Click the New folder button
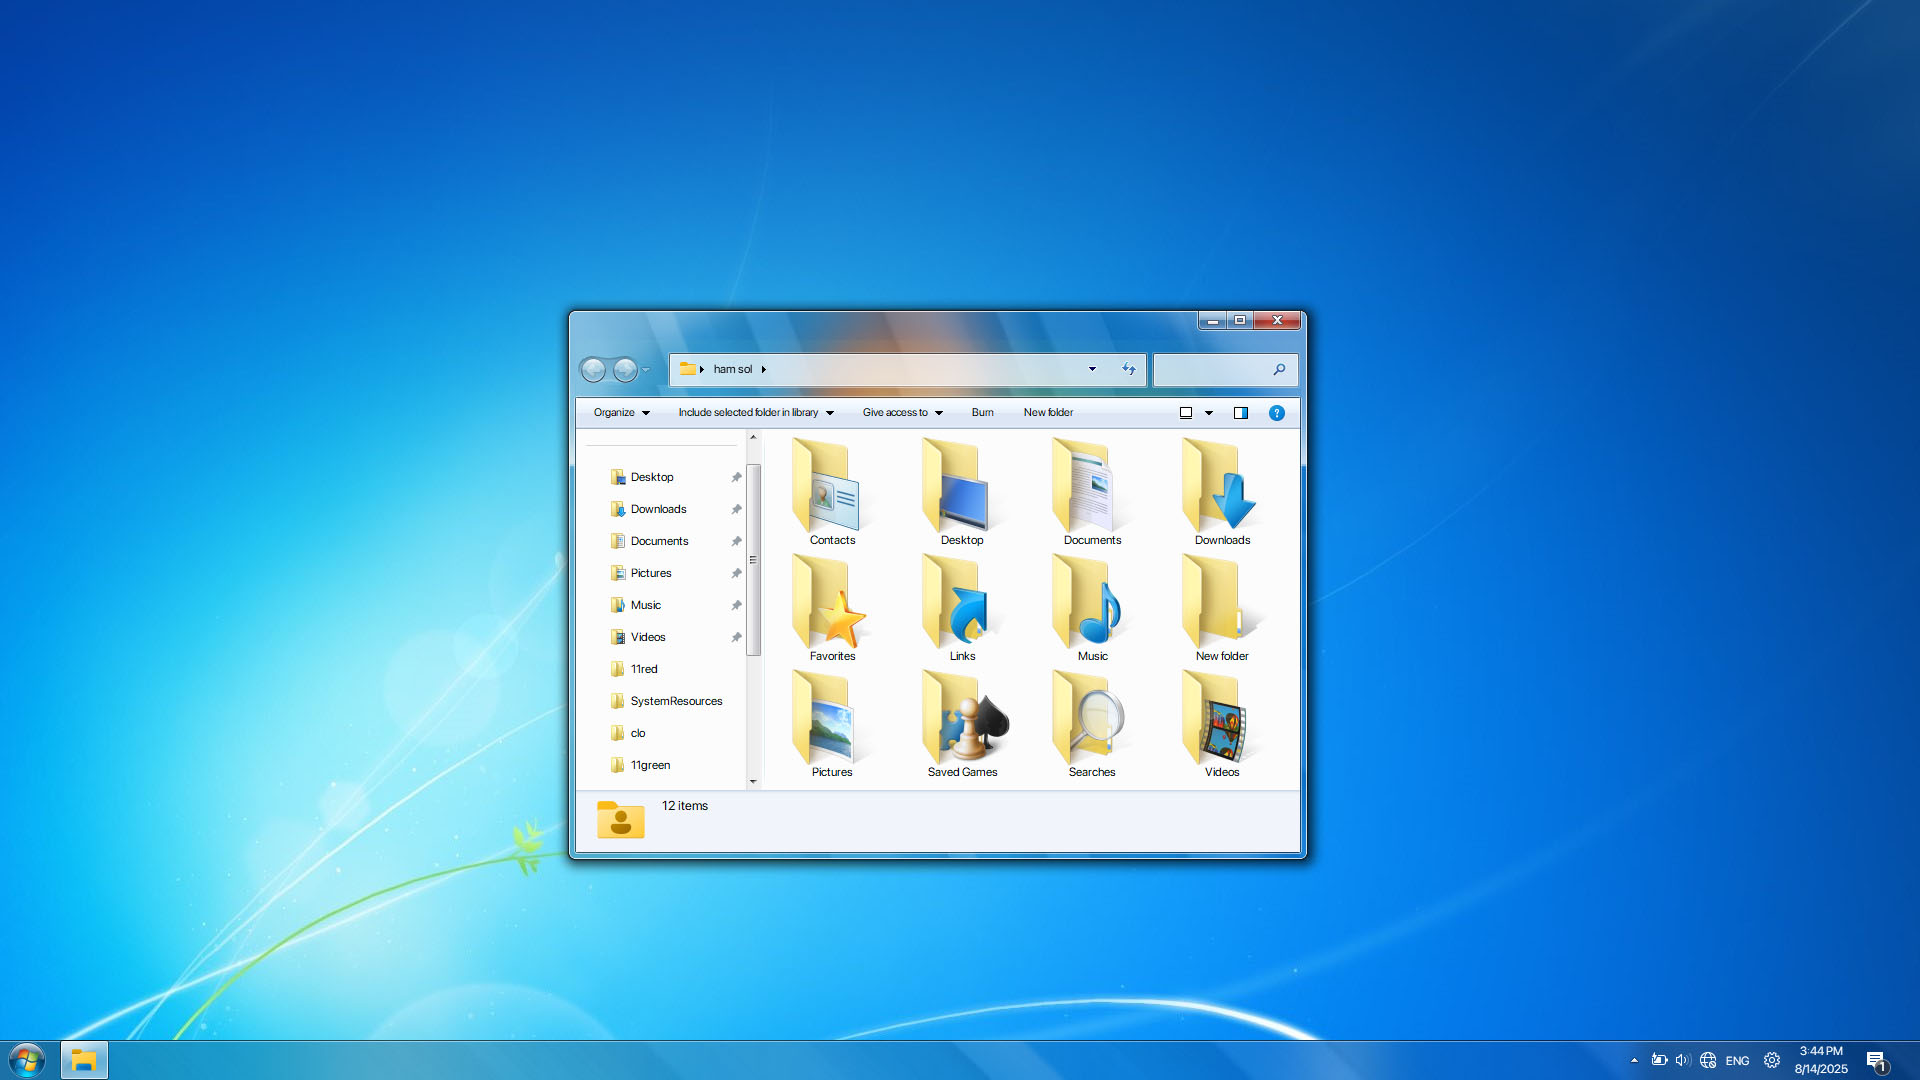The image size is (1920, 1080). point(1047,412)
